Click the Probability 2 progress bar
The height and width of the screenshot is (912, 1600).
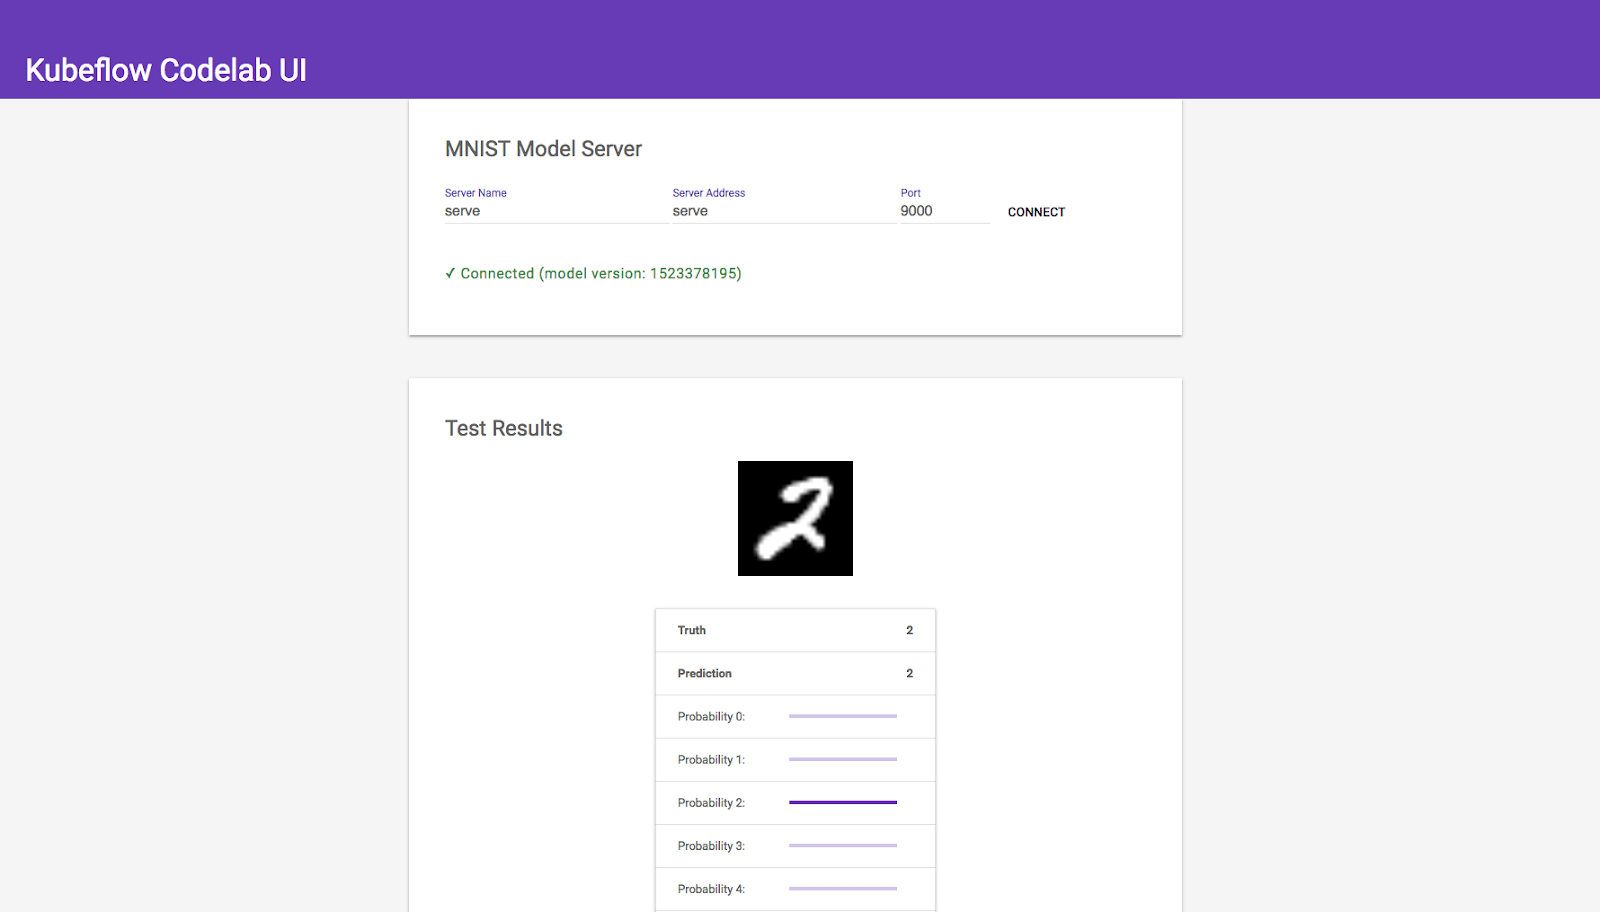pyautogui.click(x=843, y=802)
